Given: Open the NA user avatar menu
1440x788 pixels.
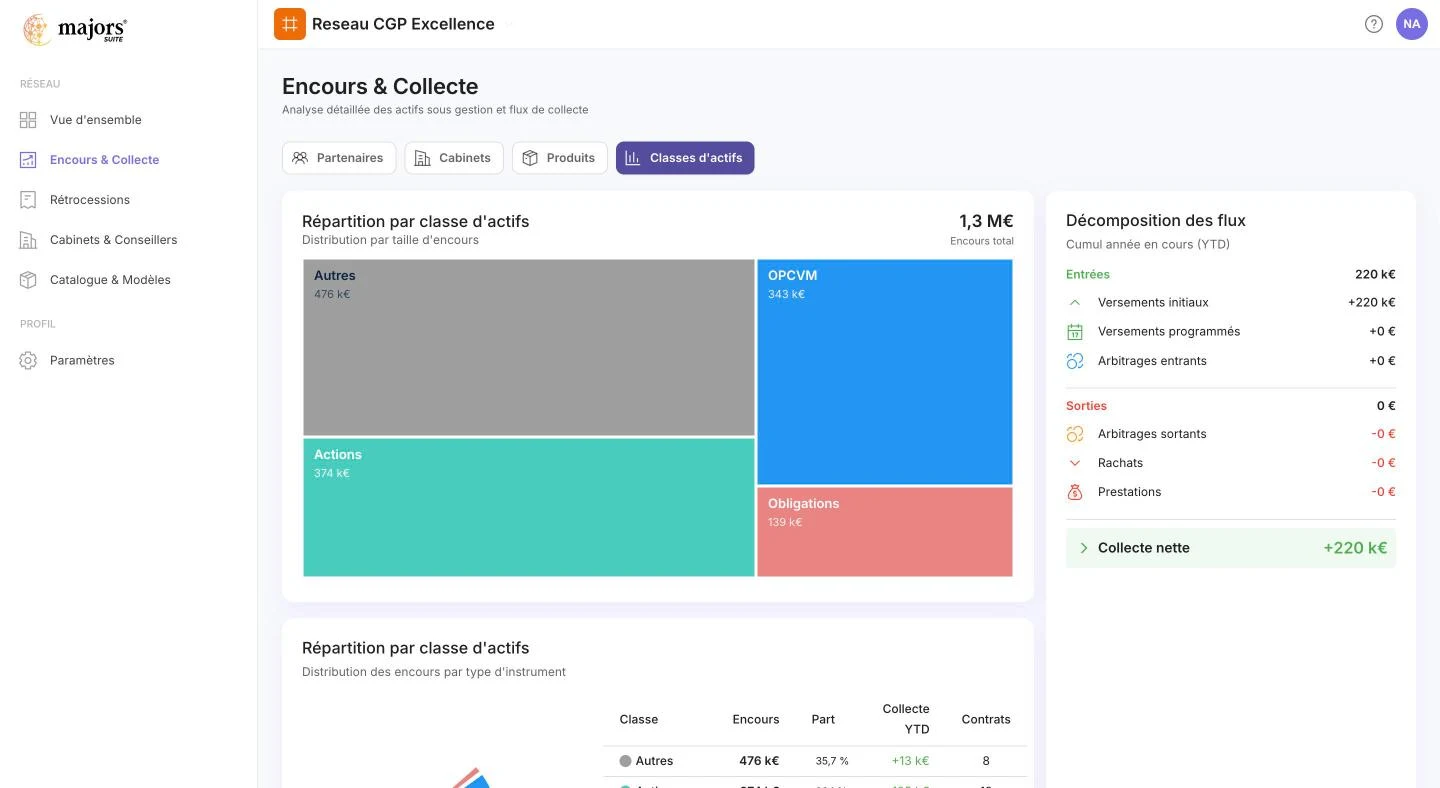Looking at the screenshot, I should (x=1412, y=24).
